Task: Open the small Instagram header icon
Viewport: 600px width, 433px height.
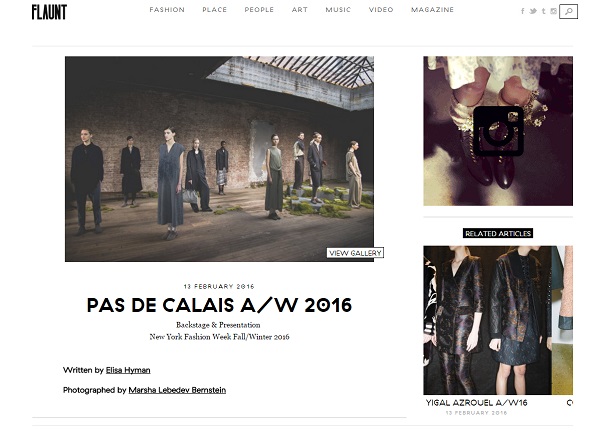Action: click(x=553, y=11)
